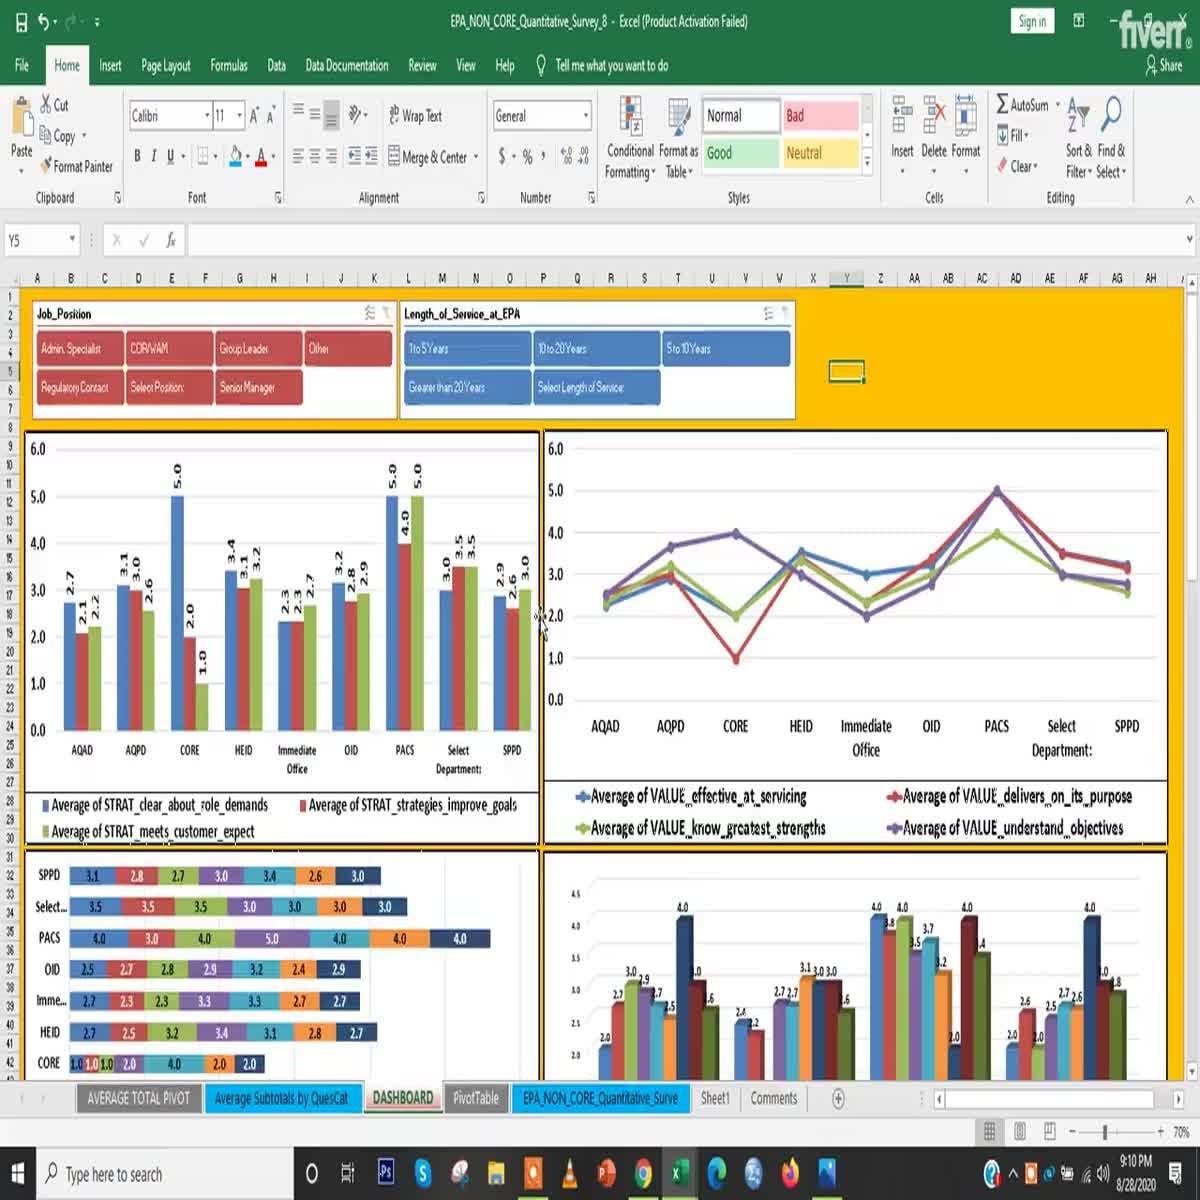Switch to the Formulas ribbon tab
Viewport: 1200px width, 1200px height.
[x=228, y=65]
